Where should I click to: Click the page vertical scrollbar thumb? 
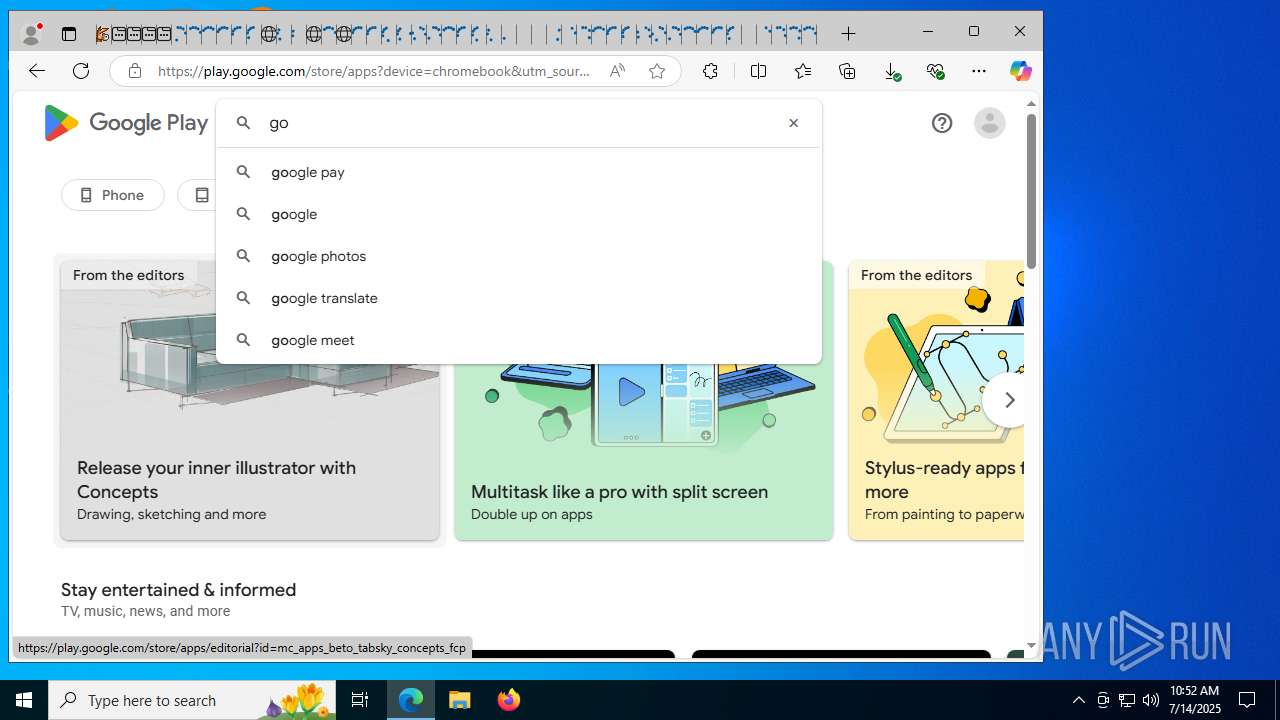pyautogui.click(x=1031, y=190)
